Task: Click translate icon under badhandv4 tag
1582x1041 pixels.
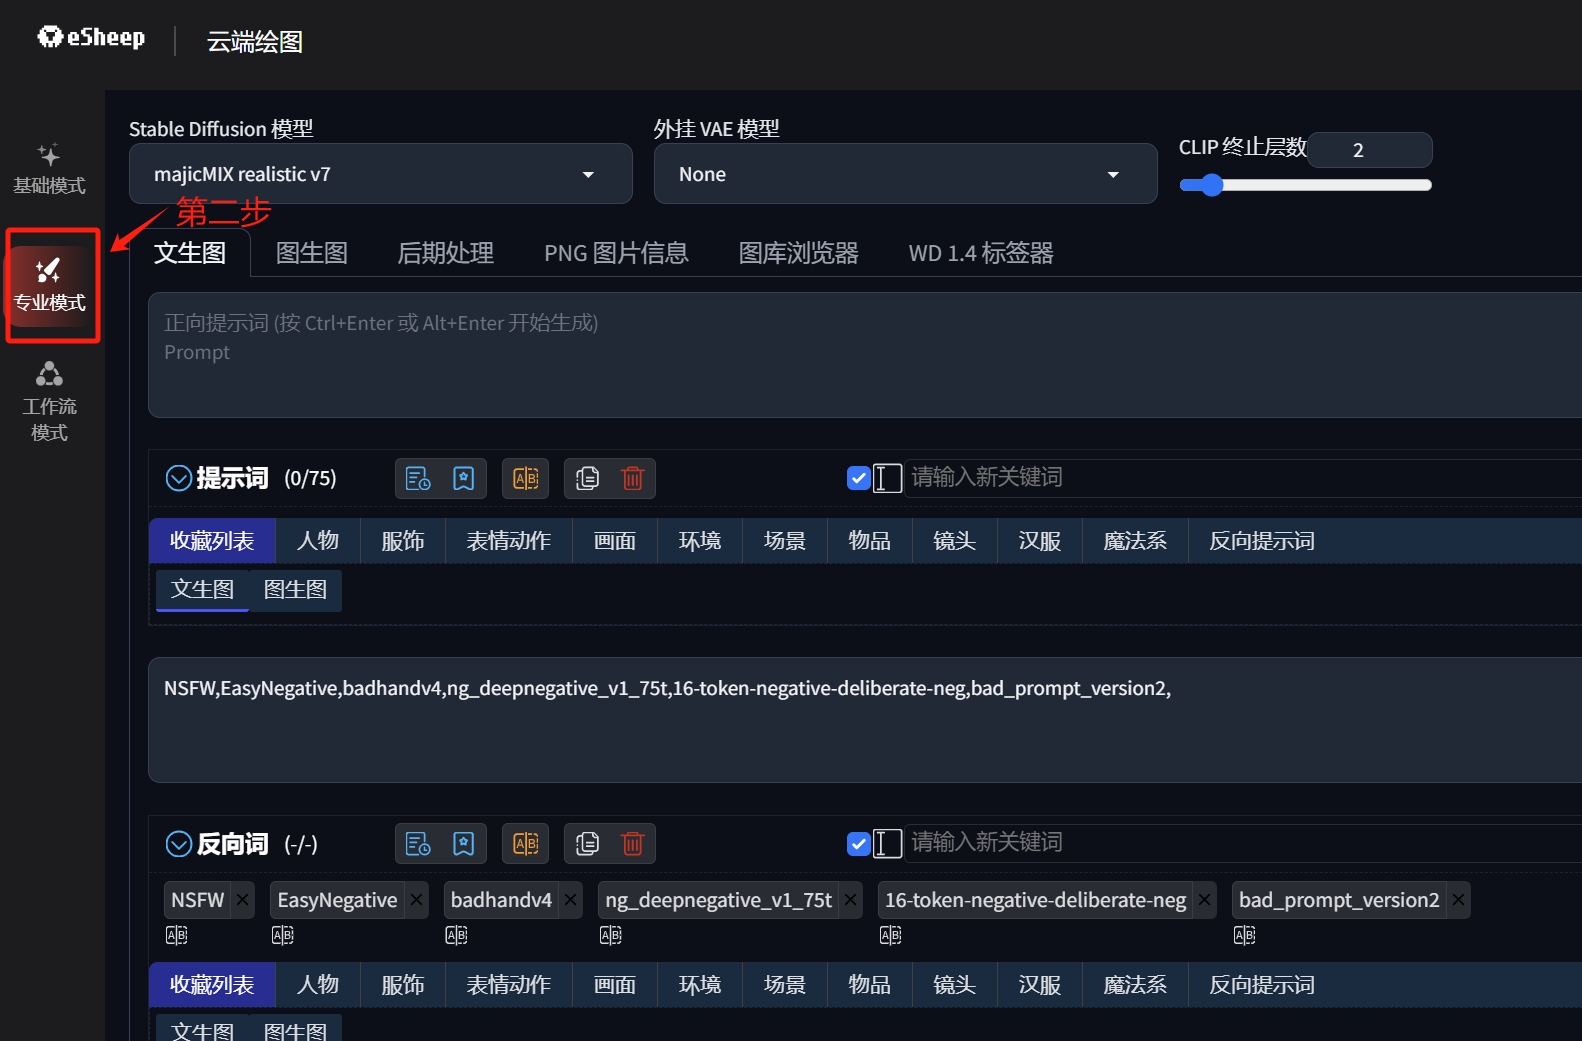Action: [457, 935]
